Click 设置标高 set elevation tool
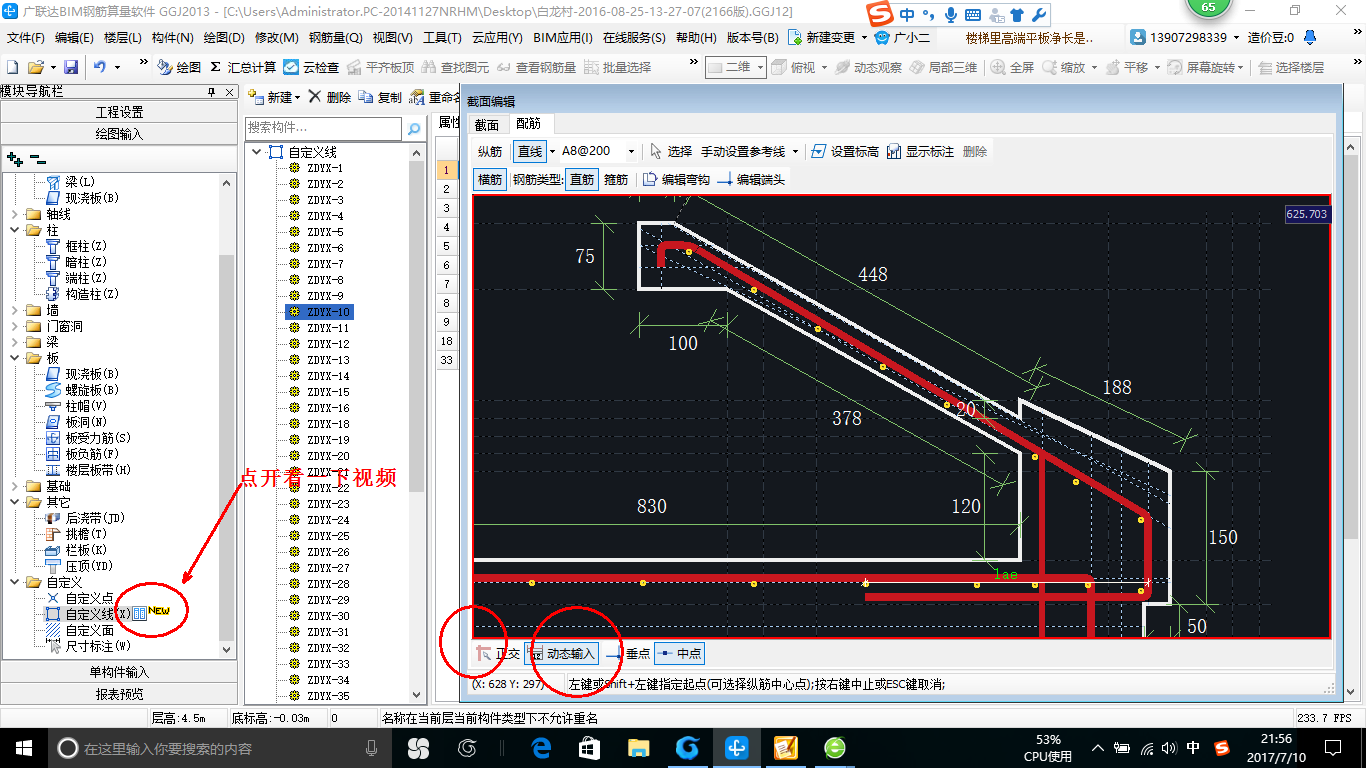The width and height of the screenshot is (1366, 768). (844, 151)
